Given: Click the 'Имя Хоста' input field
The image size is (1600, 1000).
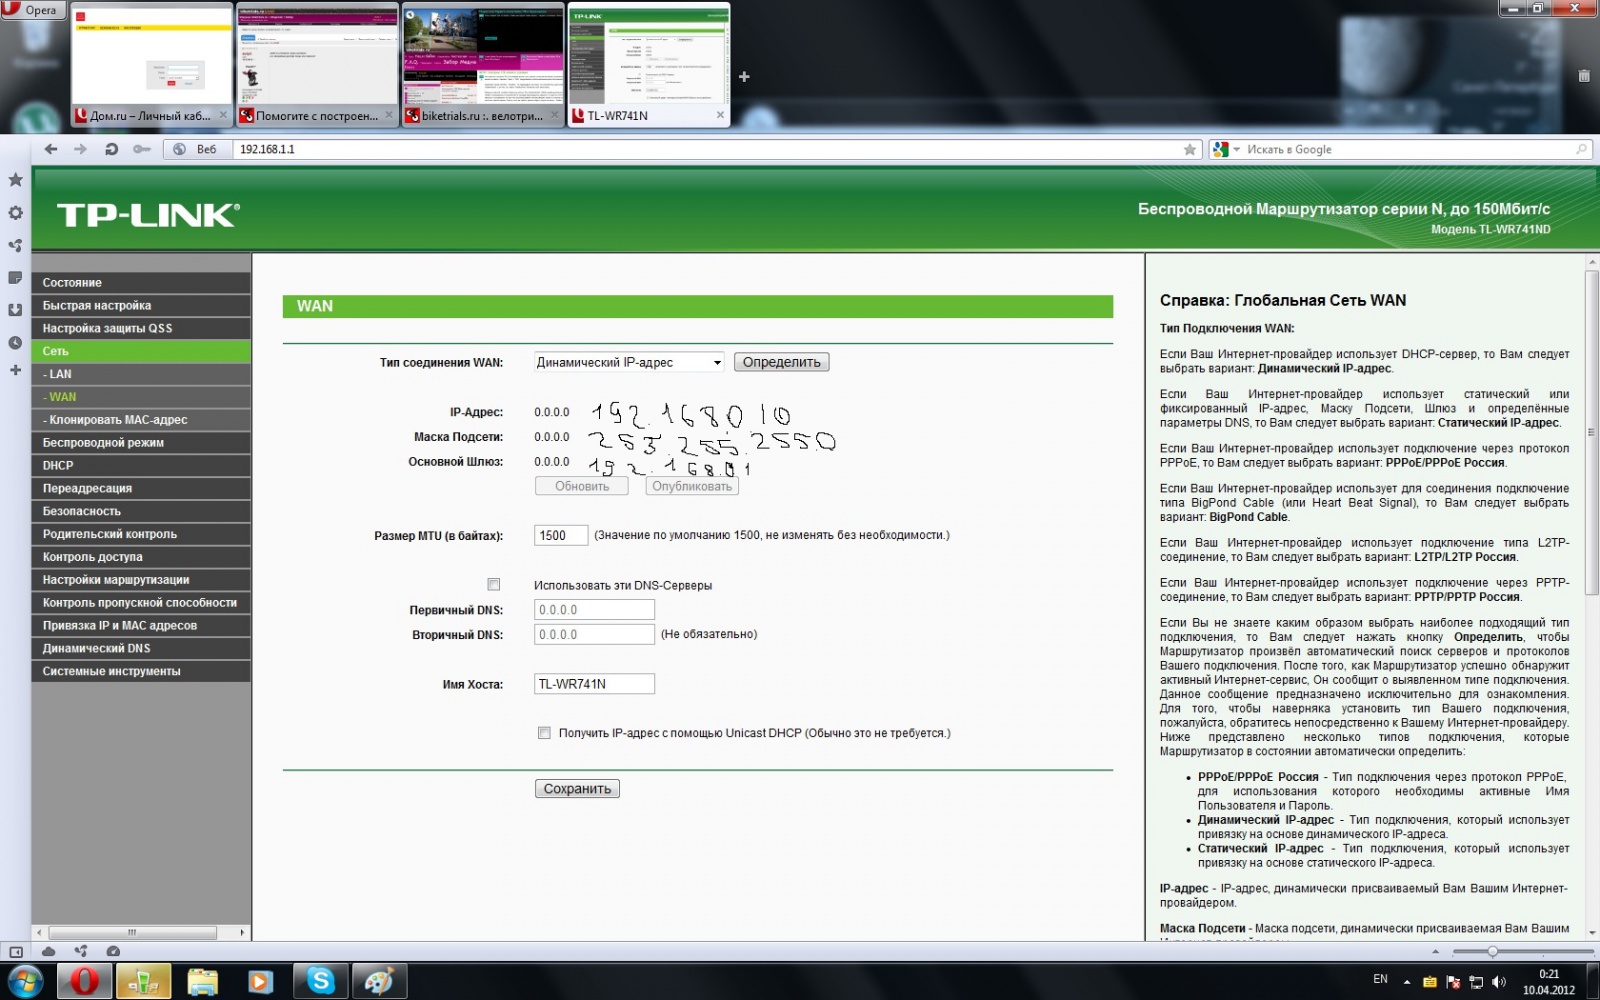Looking at the screenshot, I should click(x=594, y=684).
